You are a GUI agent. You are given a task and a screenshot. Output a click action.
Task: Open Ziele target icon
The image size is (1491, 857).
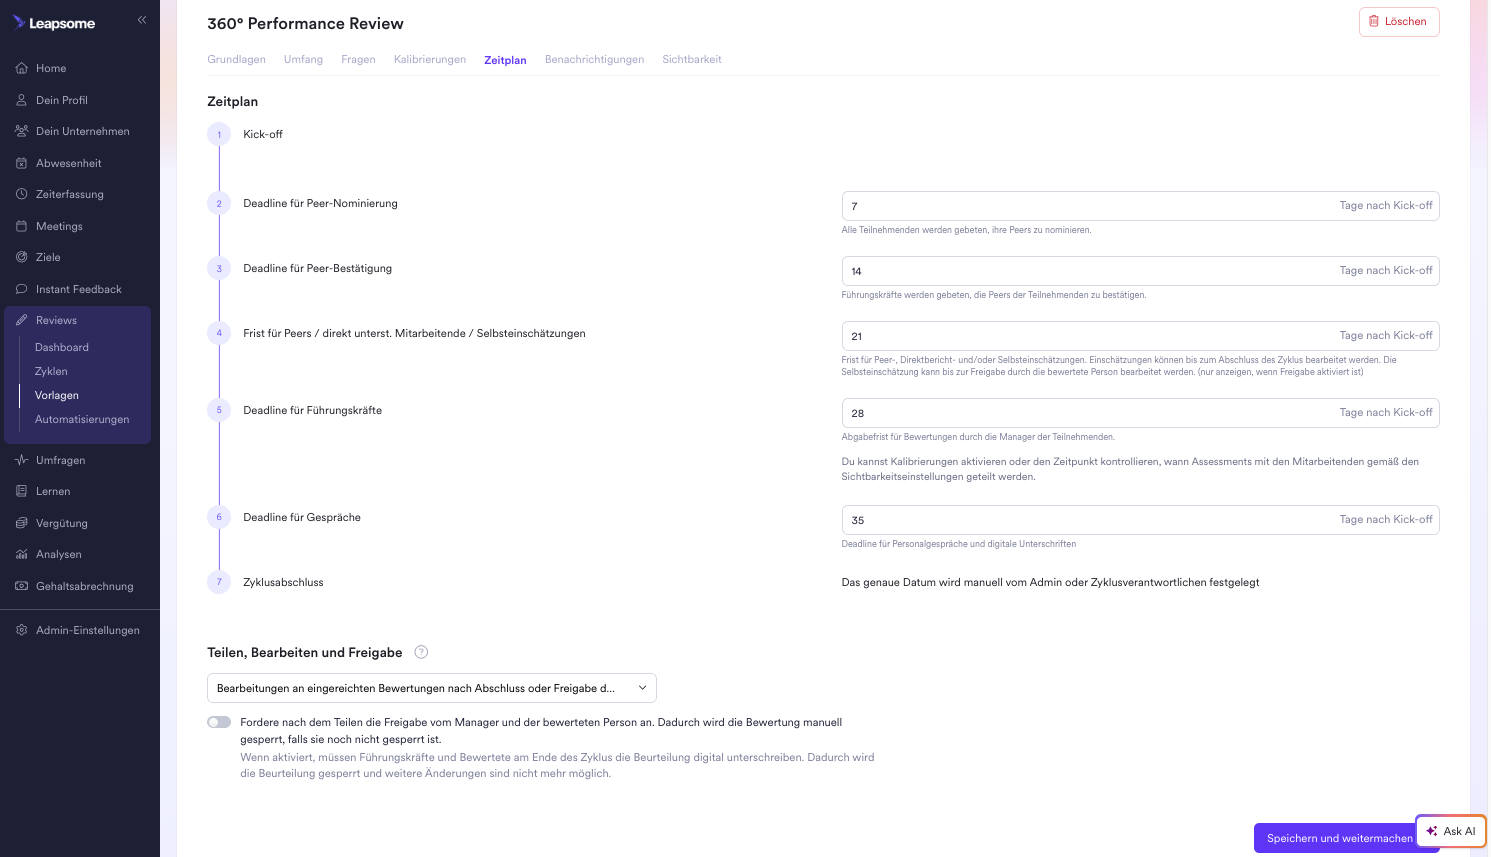21,257
